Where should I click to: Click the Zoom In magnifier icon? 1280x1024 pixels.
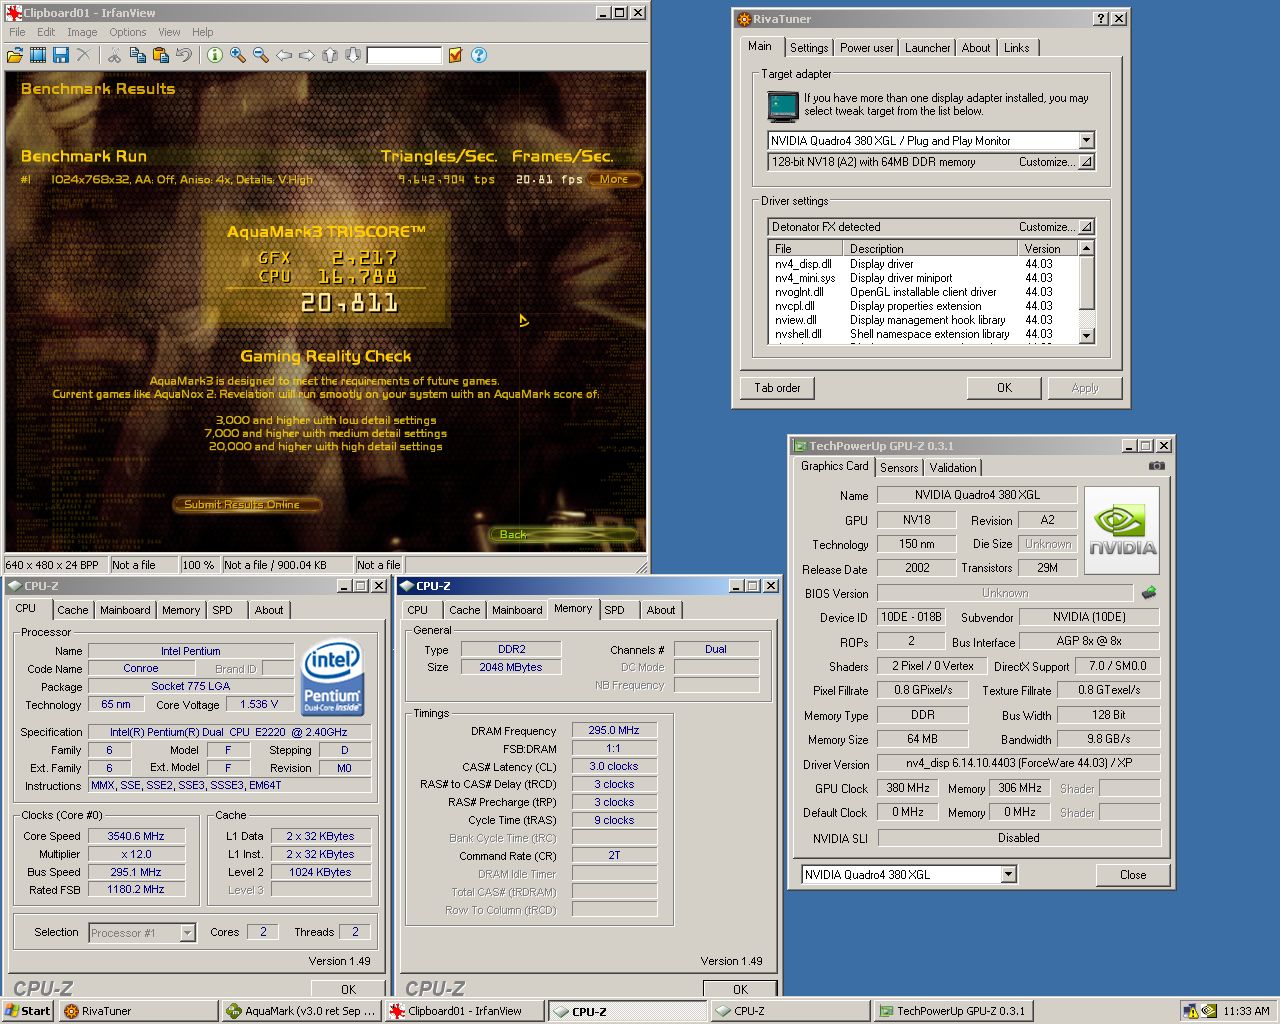238,55
